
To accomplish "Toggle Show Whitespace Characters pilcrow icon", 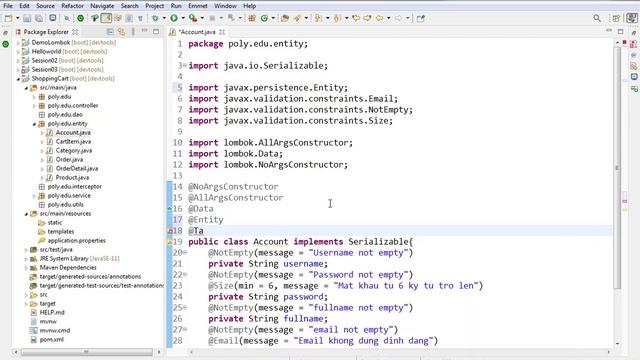I will (140, 18).
